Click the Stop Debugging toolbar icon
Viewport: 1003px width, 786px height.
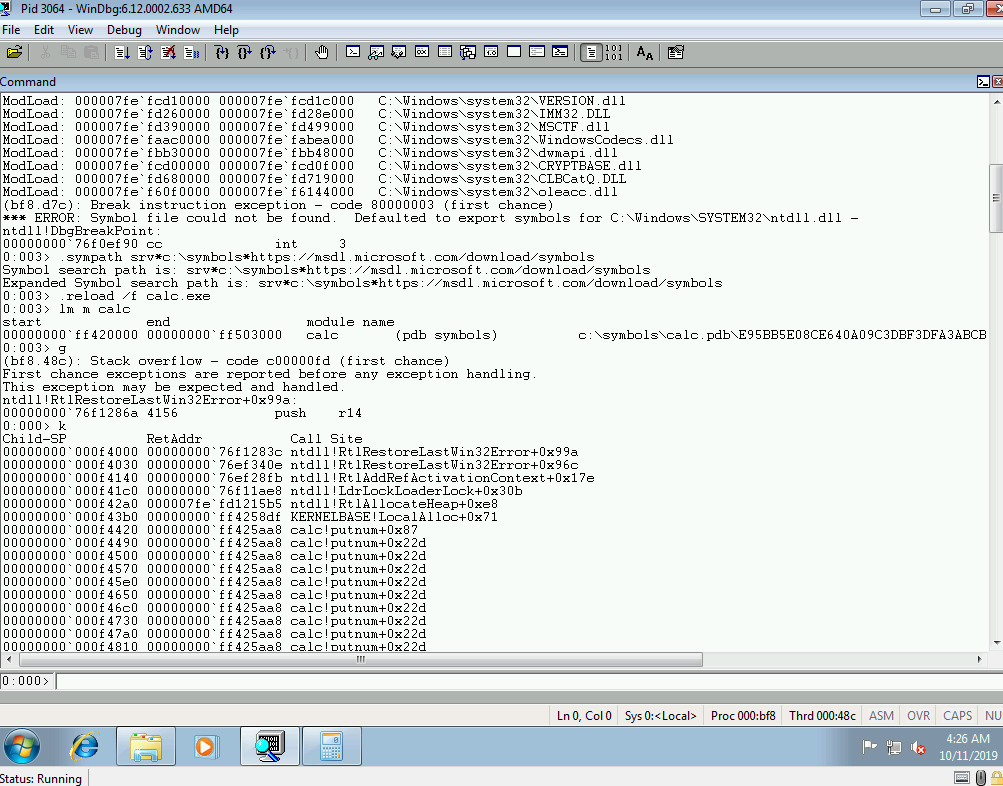[168, 52]
